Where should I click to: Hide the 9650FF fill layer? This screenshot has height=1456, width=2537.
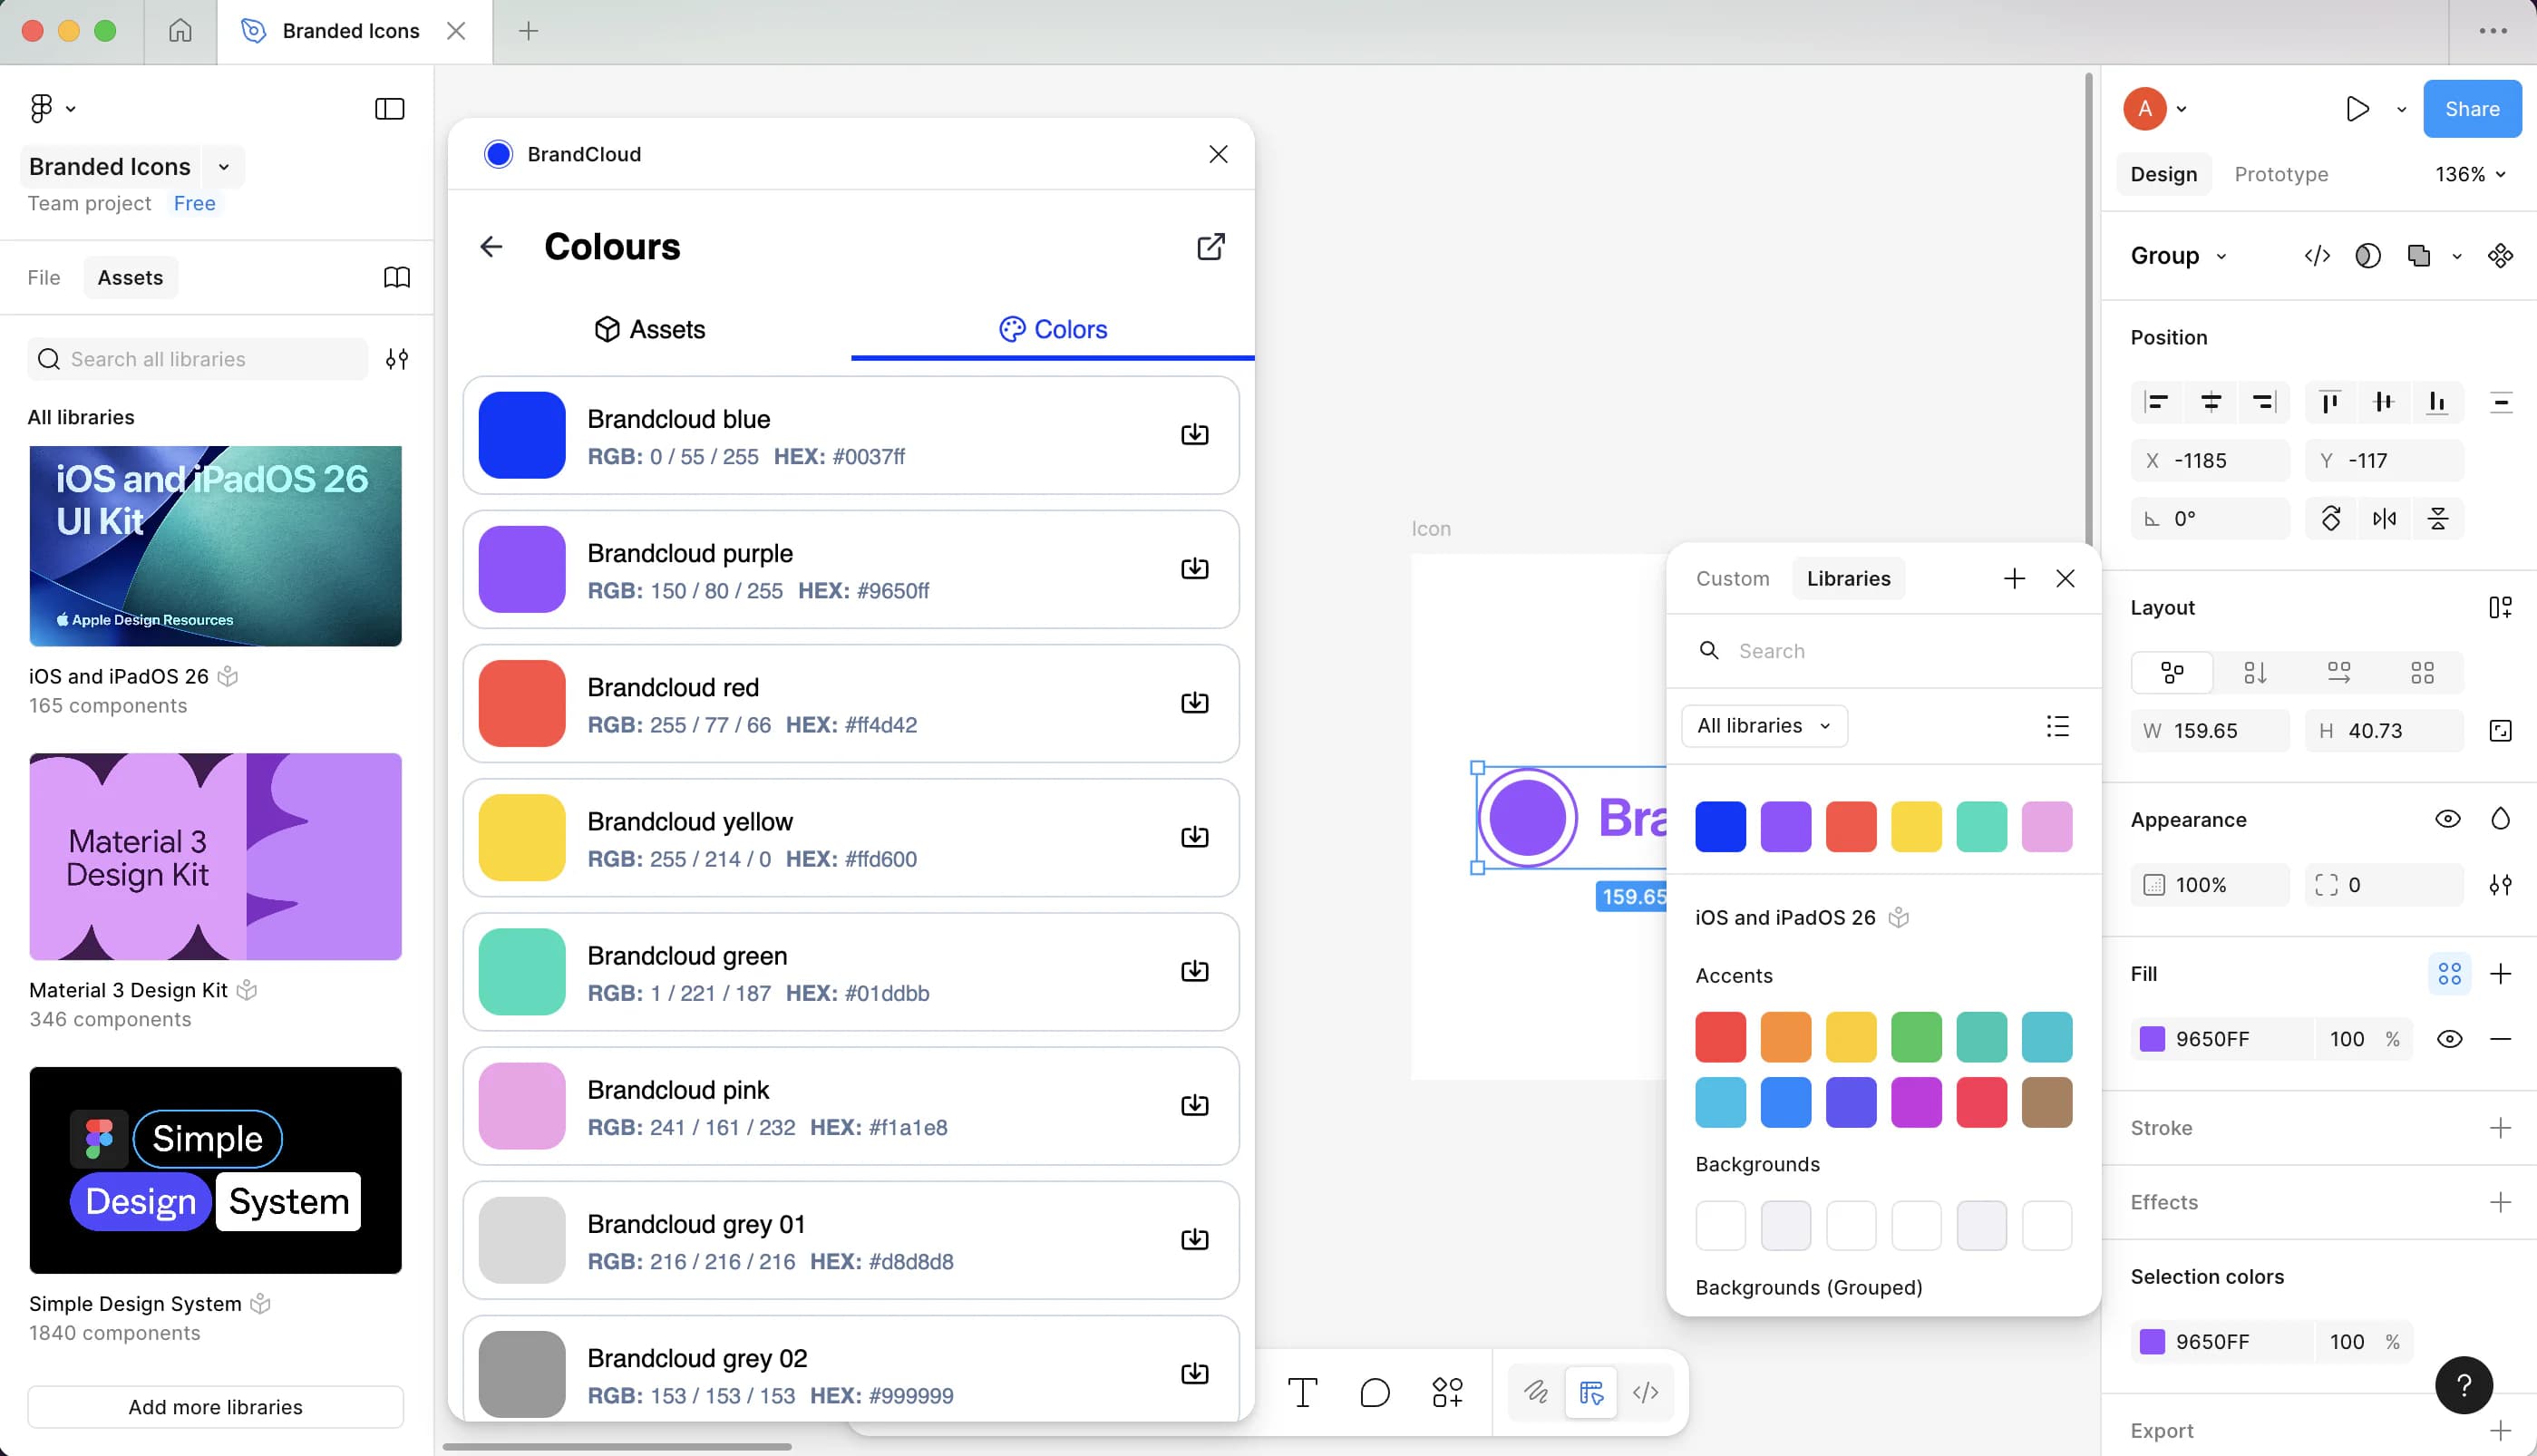2449,1039
